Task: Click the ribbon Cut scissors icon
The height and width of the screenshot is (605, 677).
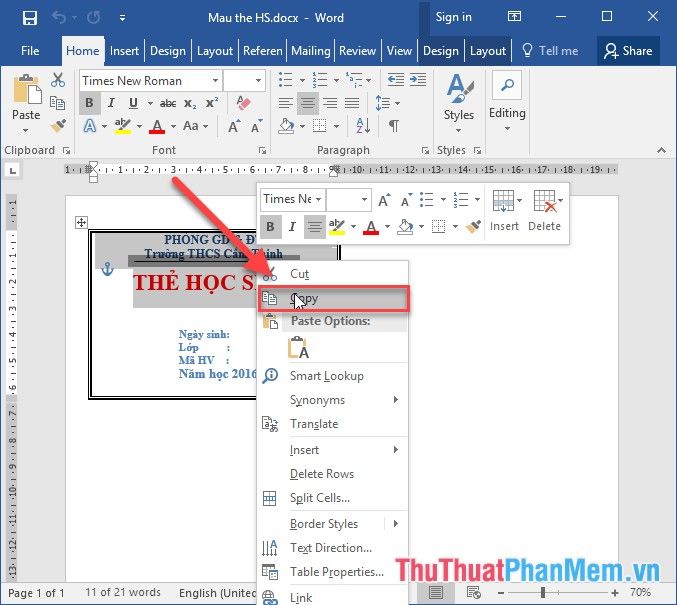Action: pos(58,81)
